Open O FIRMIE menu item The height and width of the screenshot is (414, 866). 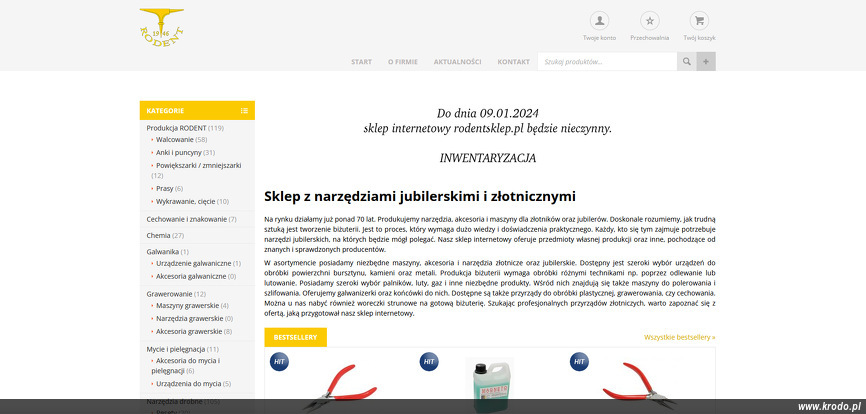point(403,62)
